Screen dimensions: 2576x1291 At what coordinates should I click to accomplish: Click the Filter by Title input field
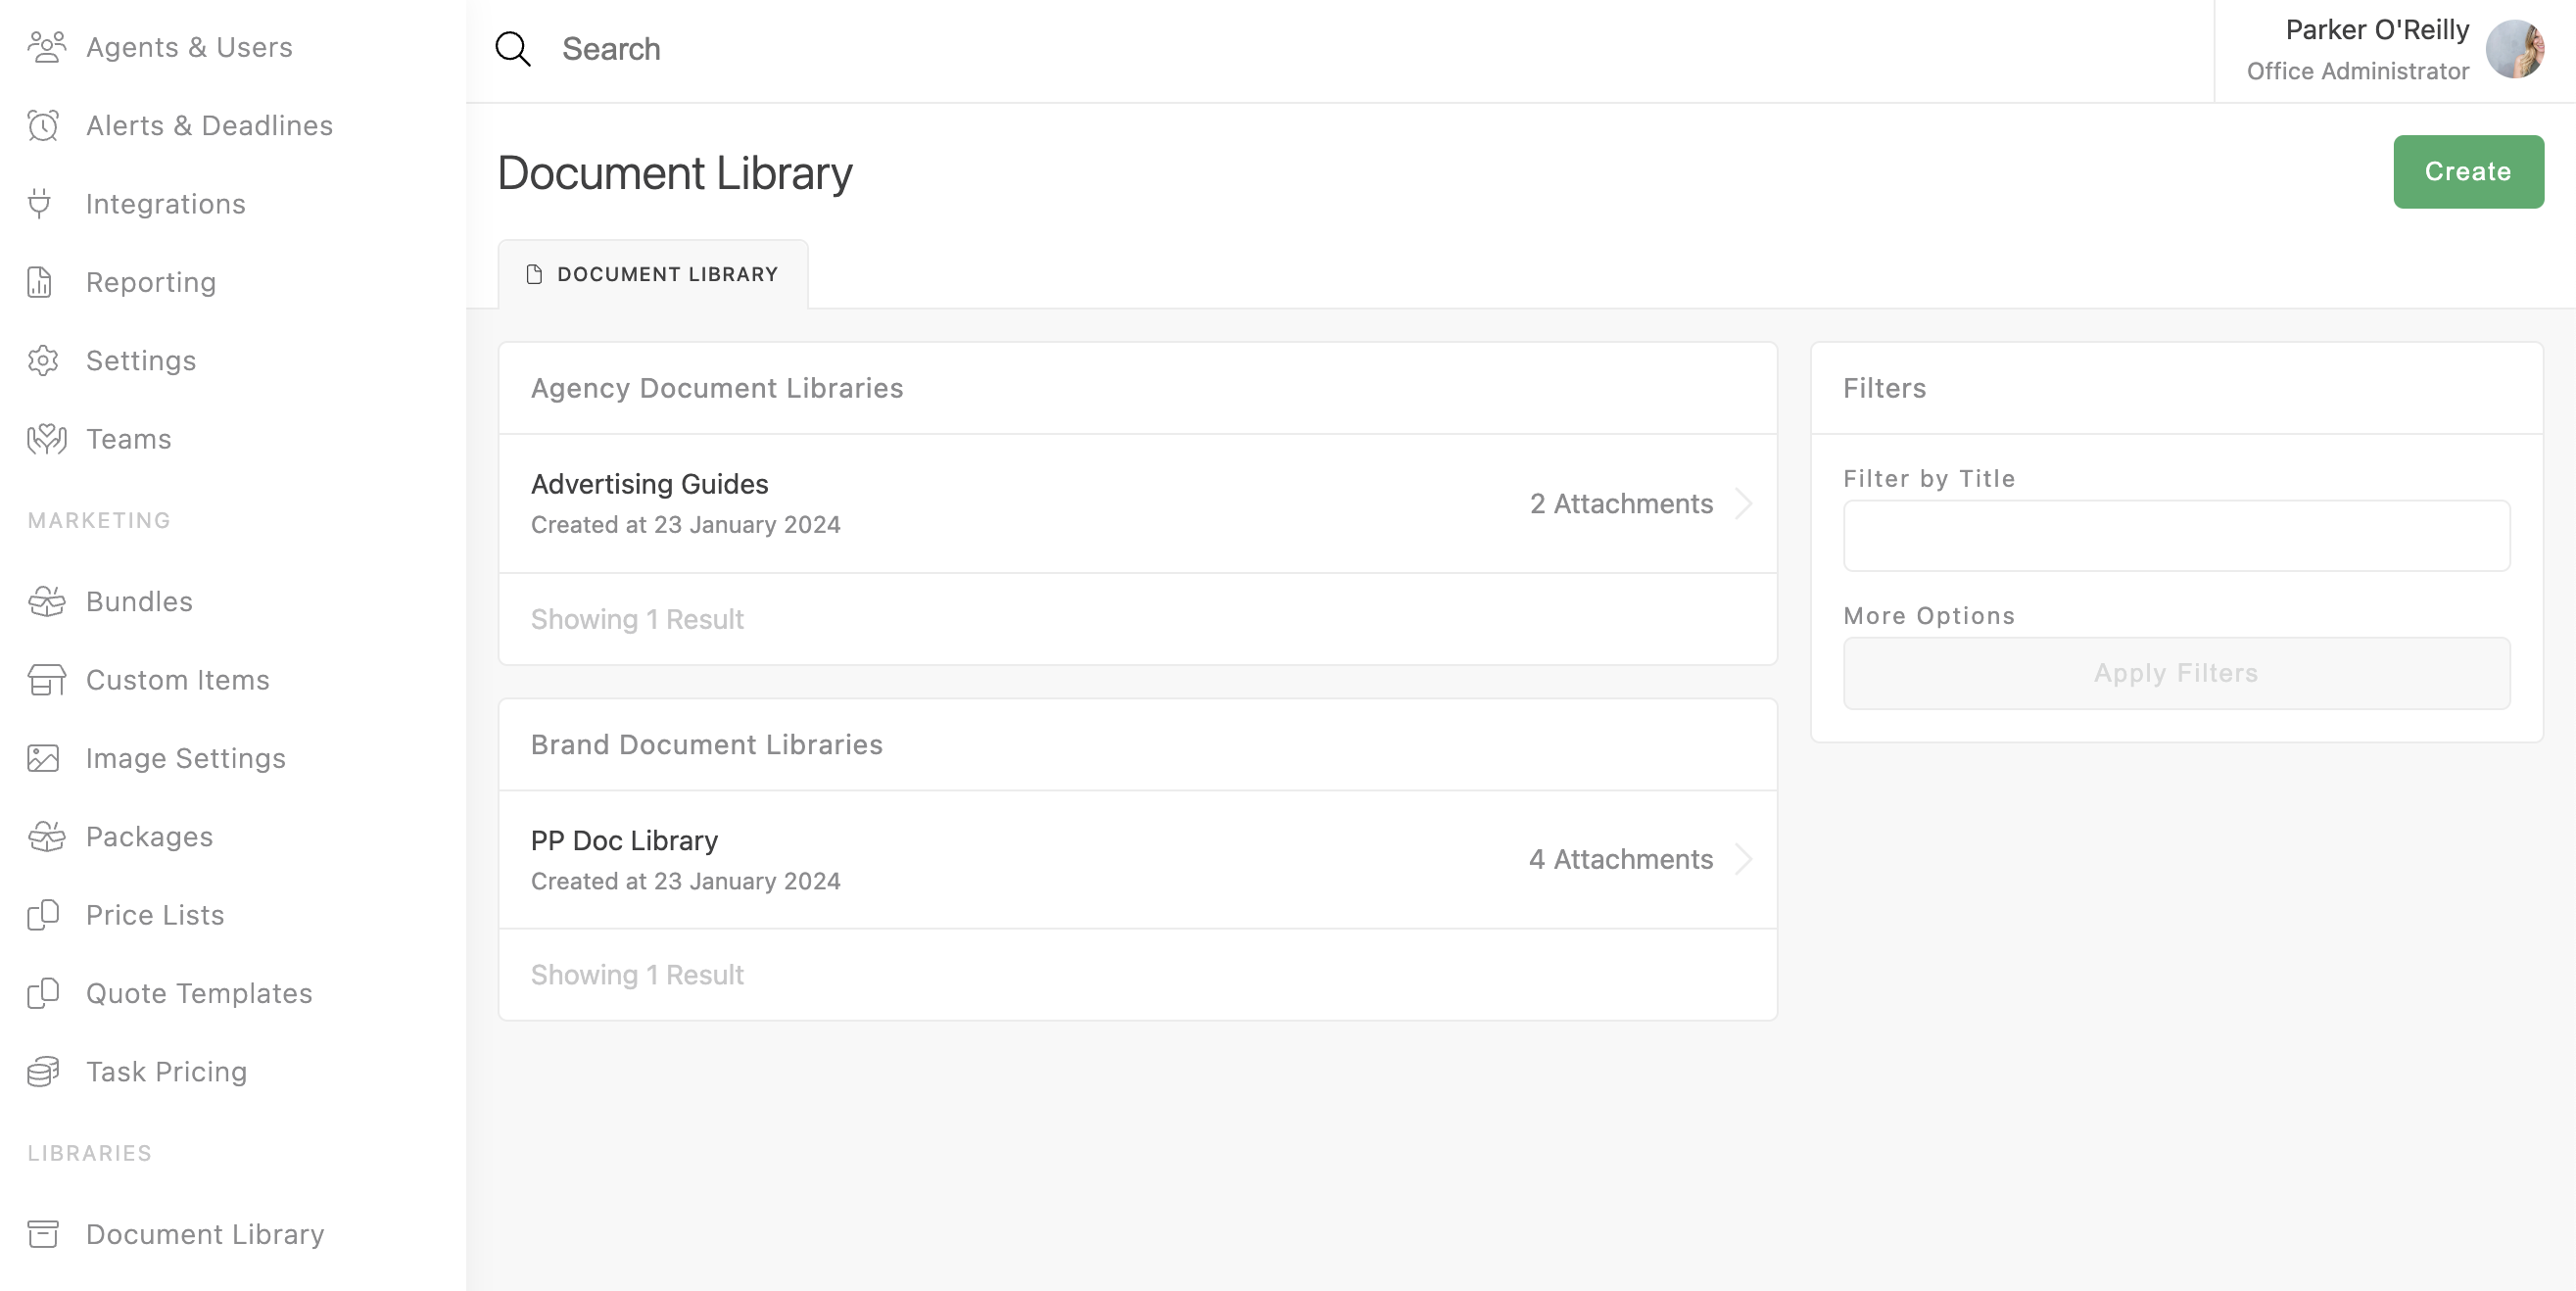point(2176,536)
